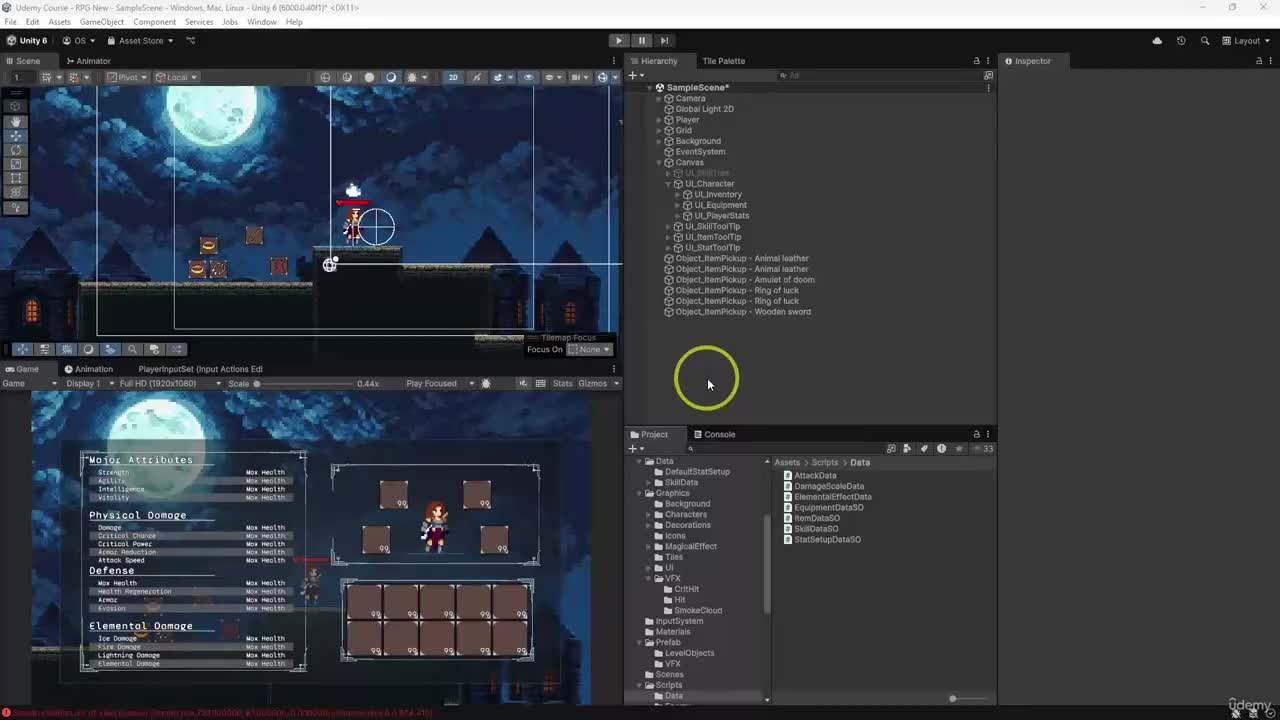Open the Scene view more options menu
The height and width of the screenshot is (720, 1280).
614,61
